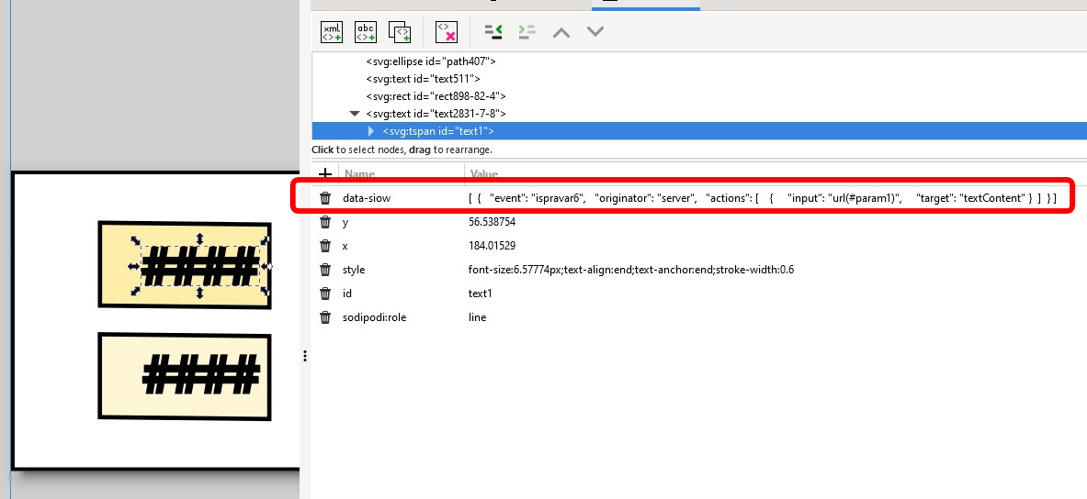Edit the data-siow attribute value
Screen dimensions: 1087x499
click(x=760, y=198)
